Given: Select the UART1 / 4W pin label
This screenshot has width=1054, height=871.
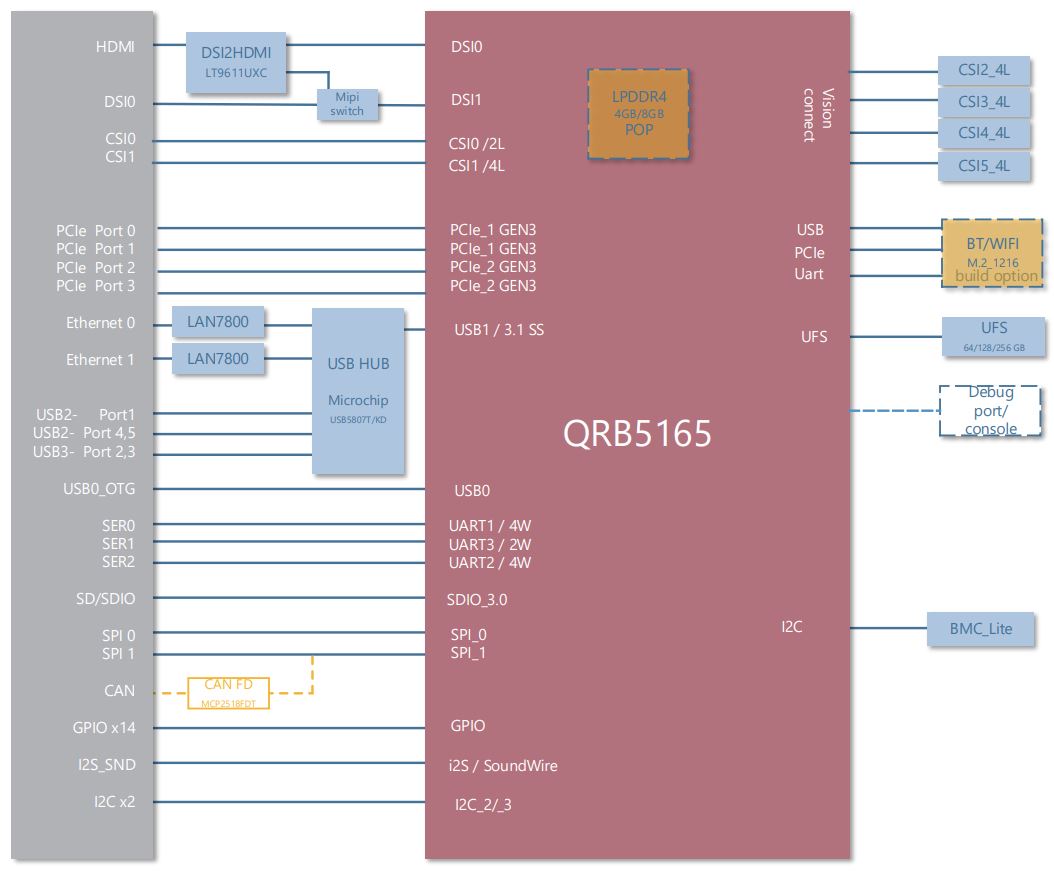Looking at the screenshot, I should click(490, 526).
